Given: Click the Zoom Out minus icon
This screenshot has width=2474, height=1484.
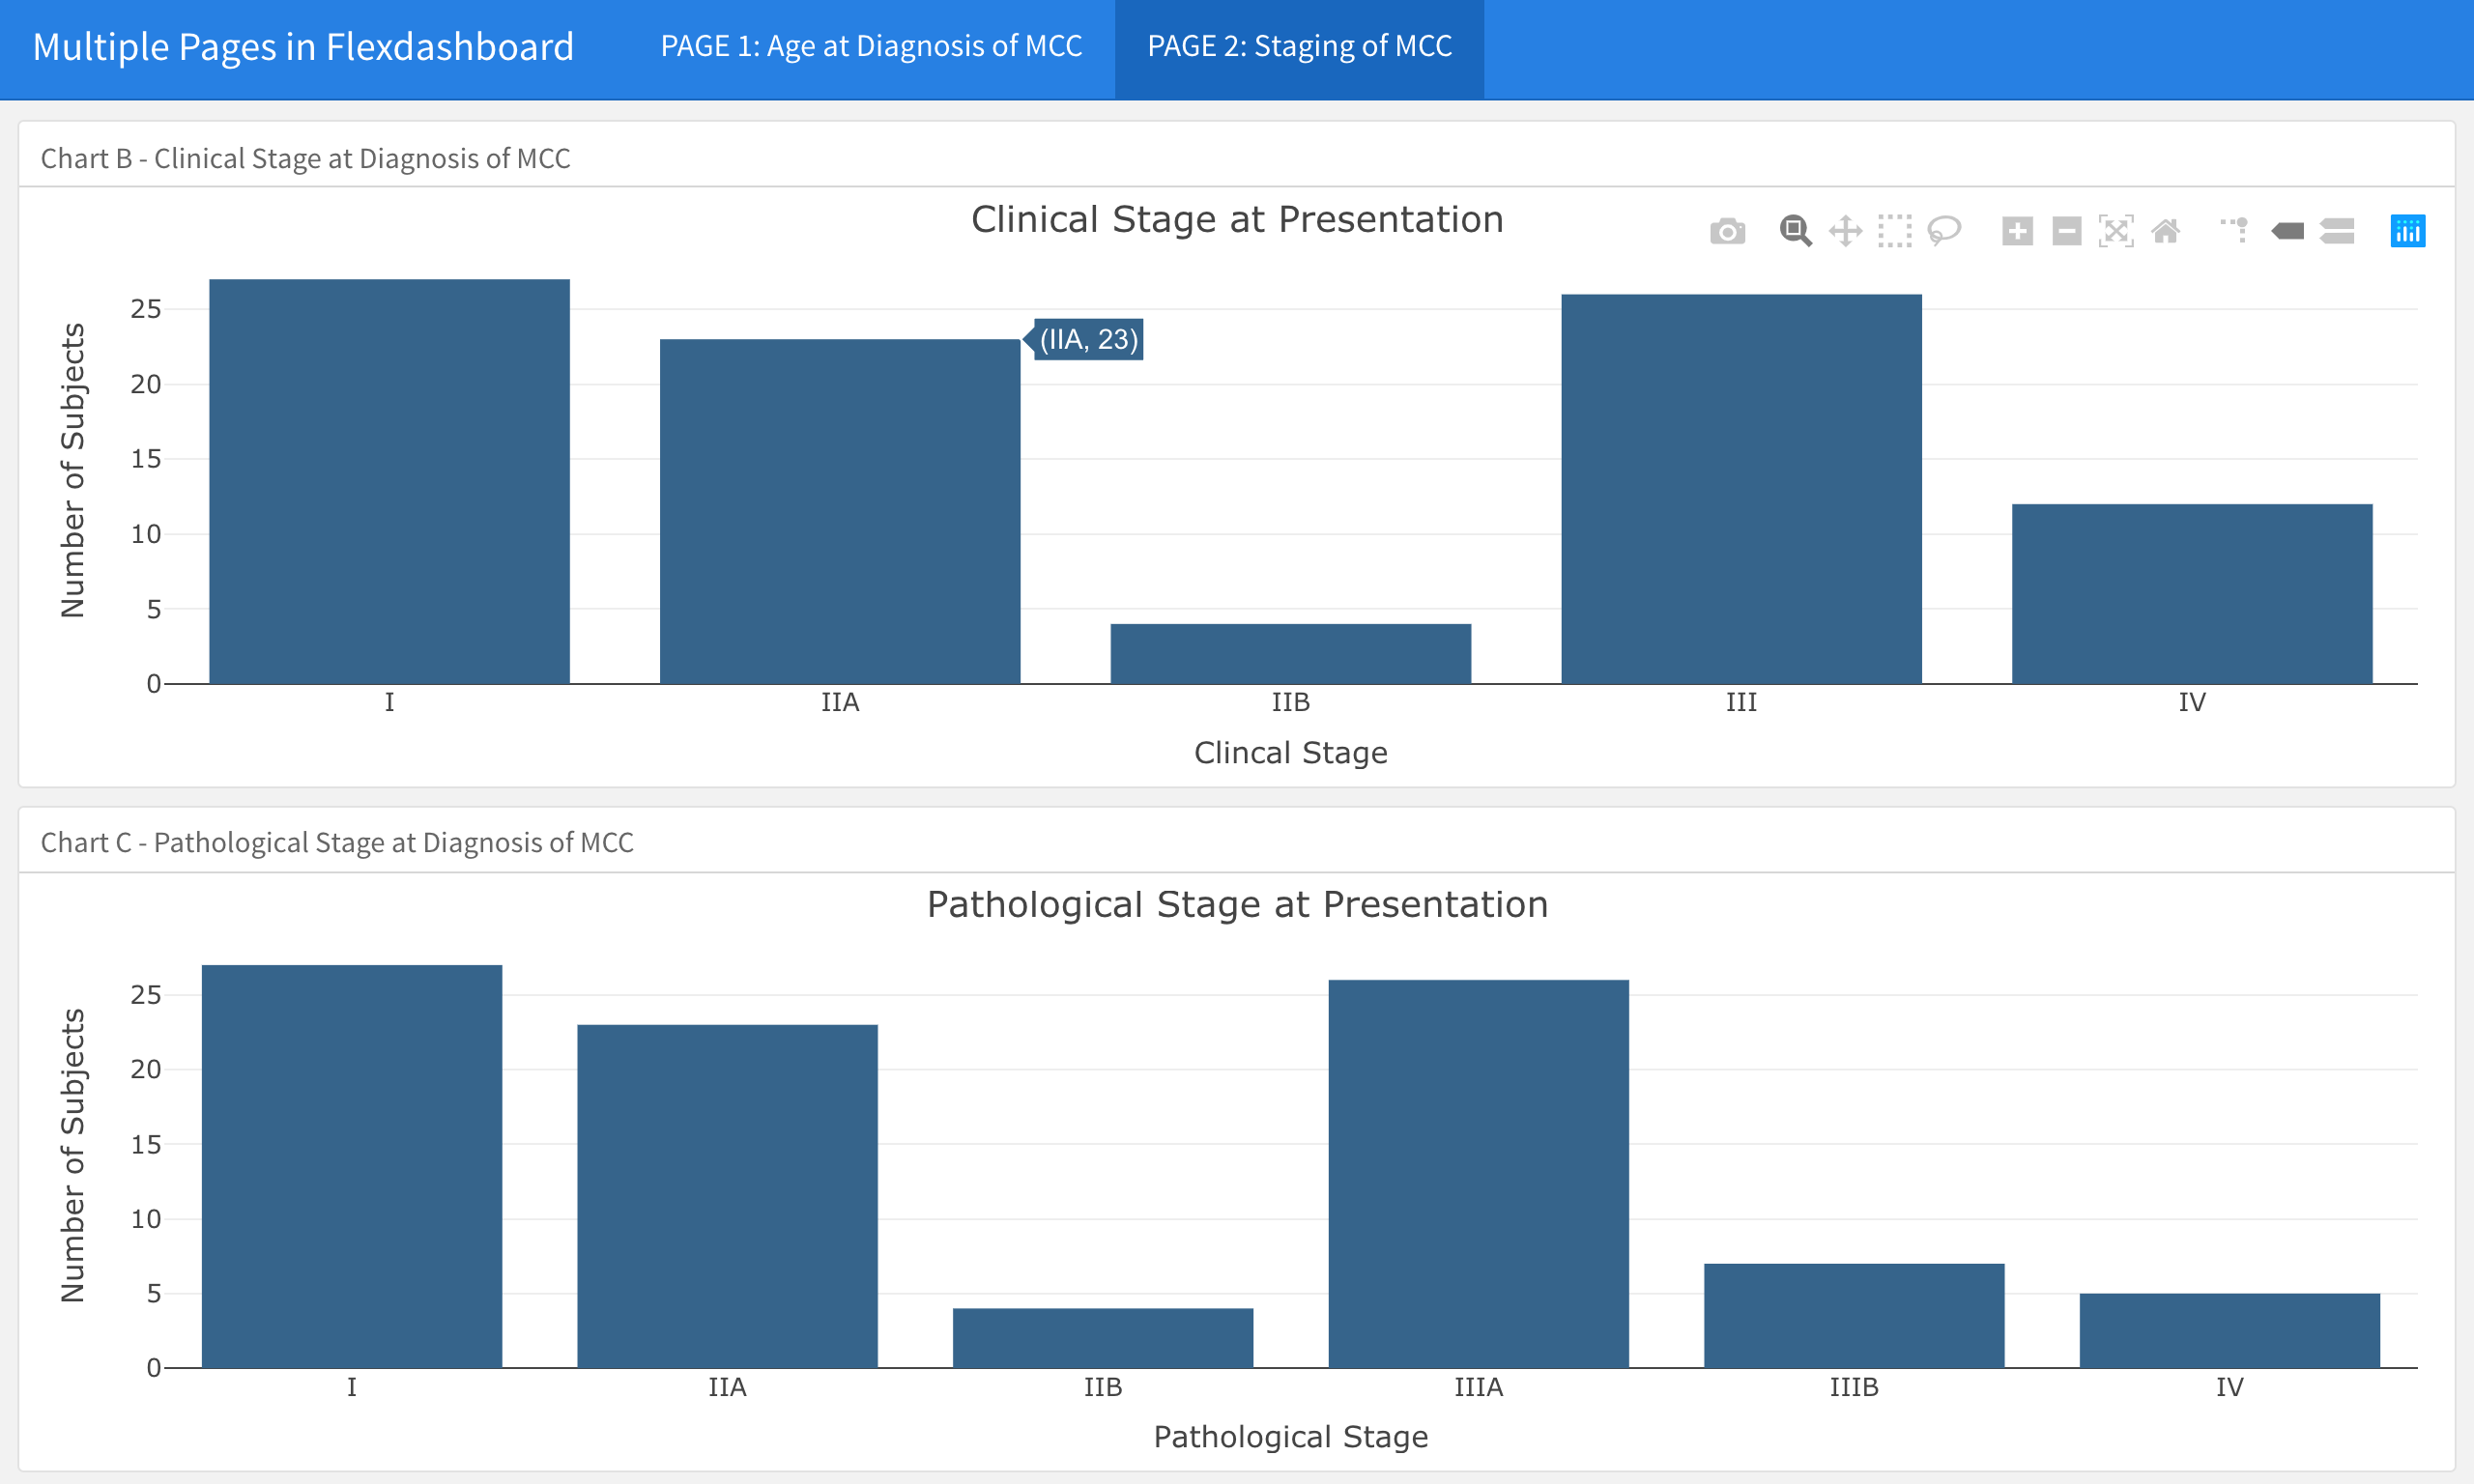Looking at the screenshot, I should pos(2066,231).
